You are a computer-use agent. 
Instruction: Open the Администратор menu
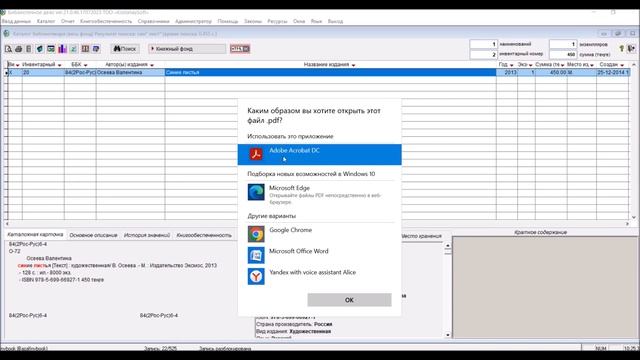(193, 21)
